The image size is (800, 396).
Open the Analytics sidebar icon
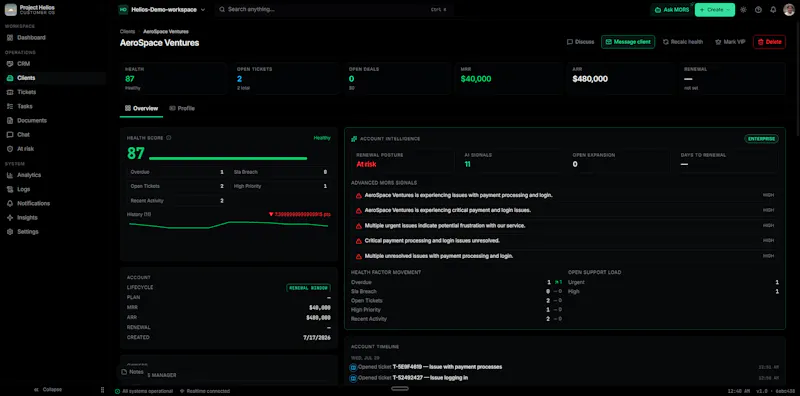[10, 175]
